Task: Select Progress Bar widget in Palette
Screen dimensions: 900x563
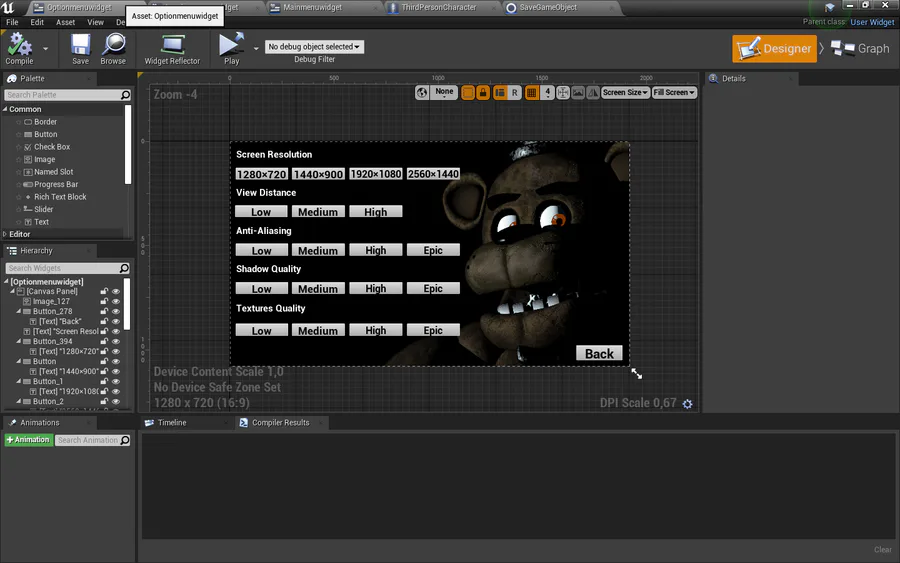Action: [x=56, y=184]
